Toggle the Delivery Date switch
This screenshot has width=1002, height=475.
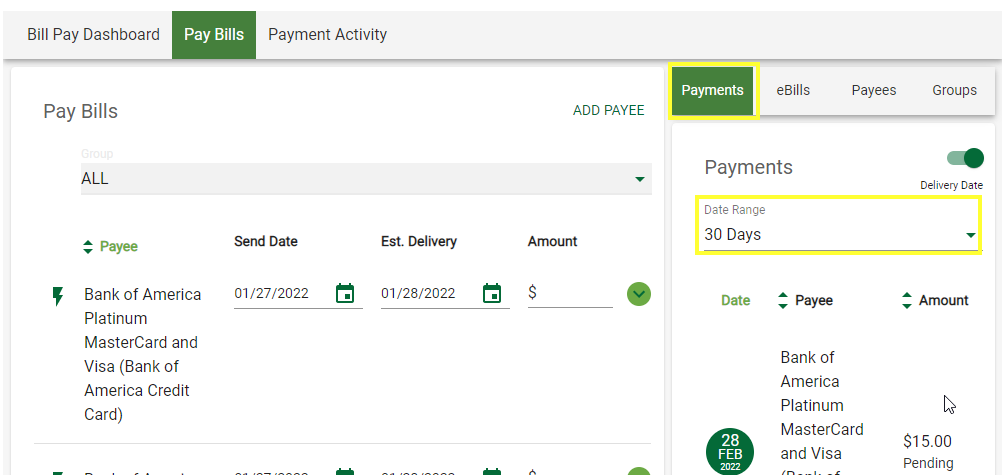[965, 158]
